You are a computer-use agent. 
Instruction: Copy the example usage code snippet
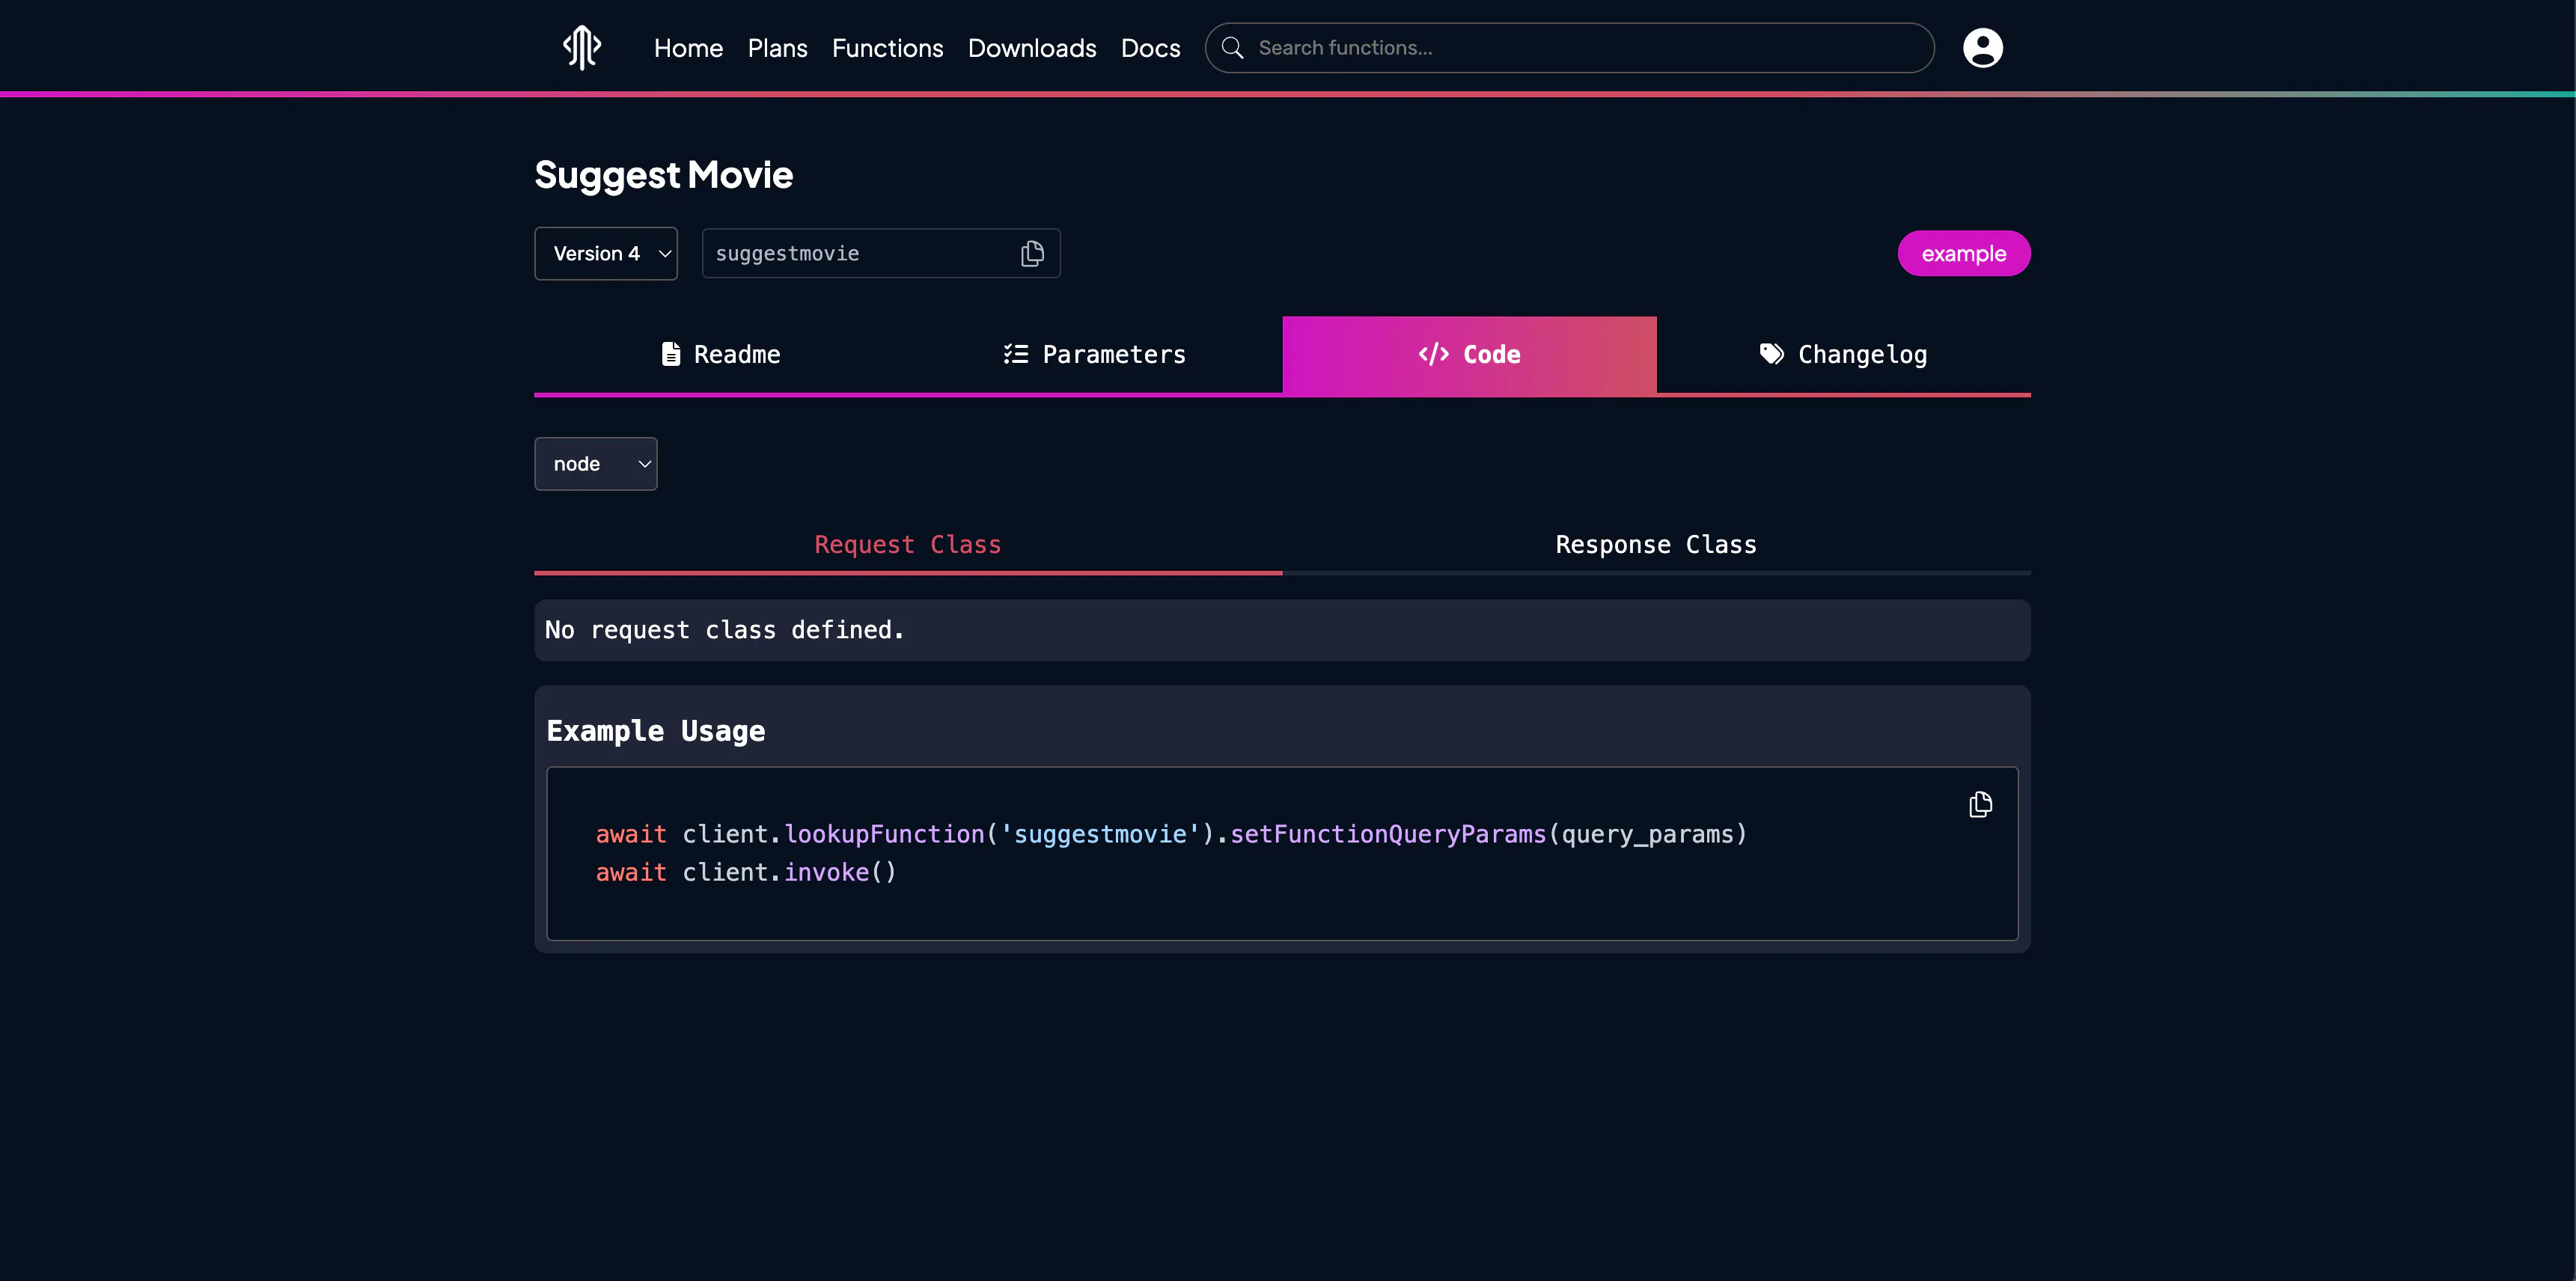tap(1980, 805)
